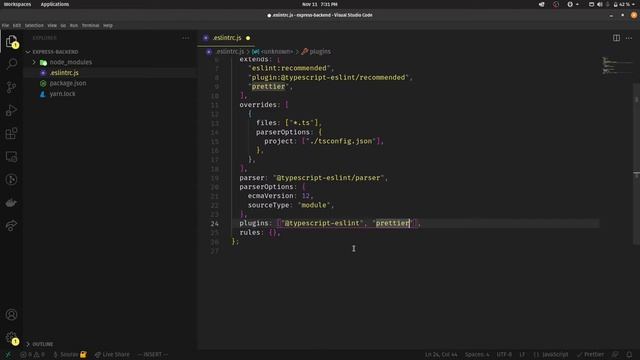Click the "eslint:recommended" string
The image size is (640, 360).
pos(289,68)
